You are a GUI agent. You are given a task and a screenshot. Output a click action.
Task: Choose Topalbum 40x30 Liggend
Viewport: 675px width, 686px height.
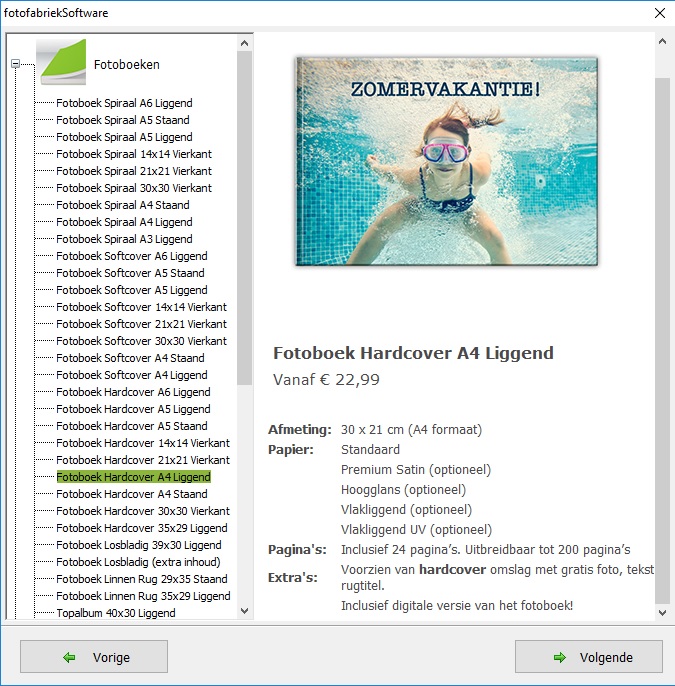[115, 613]
